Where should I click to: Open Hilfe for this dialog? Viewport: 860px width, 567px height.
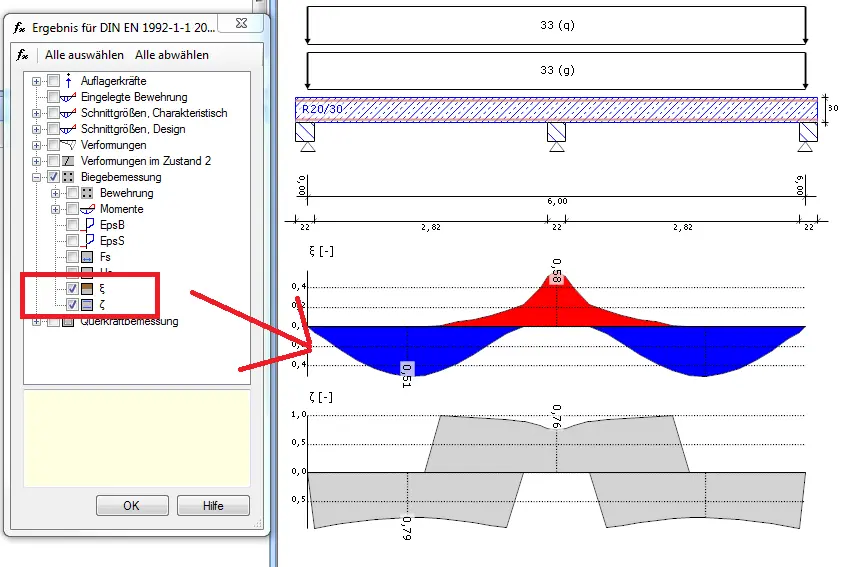point(213,505)
